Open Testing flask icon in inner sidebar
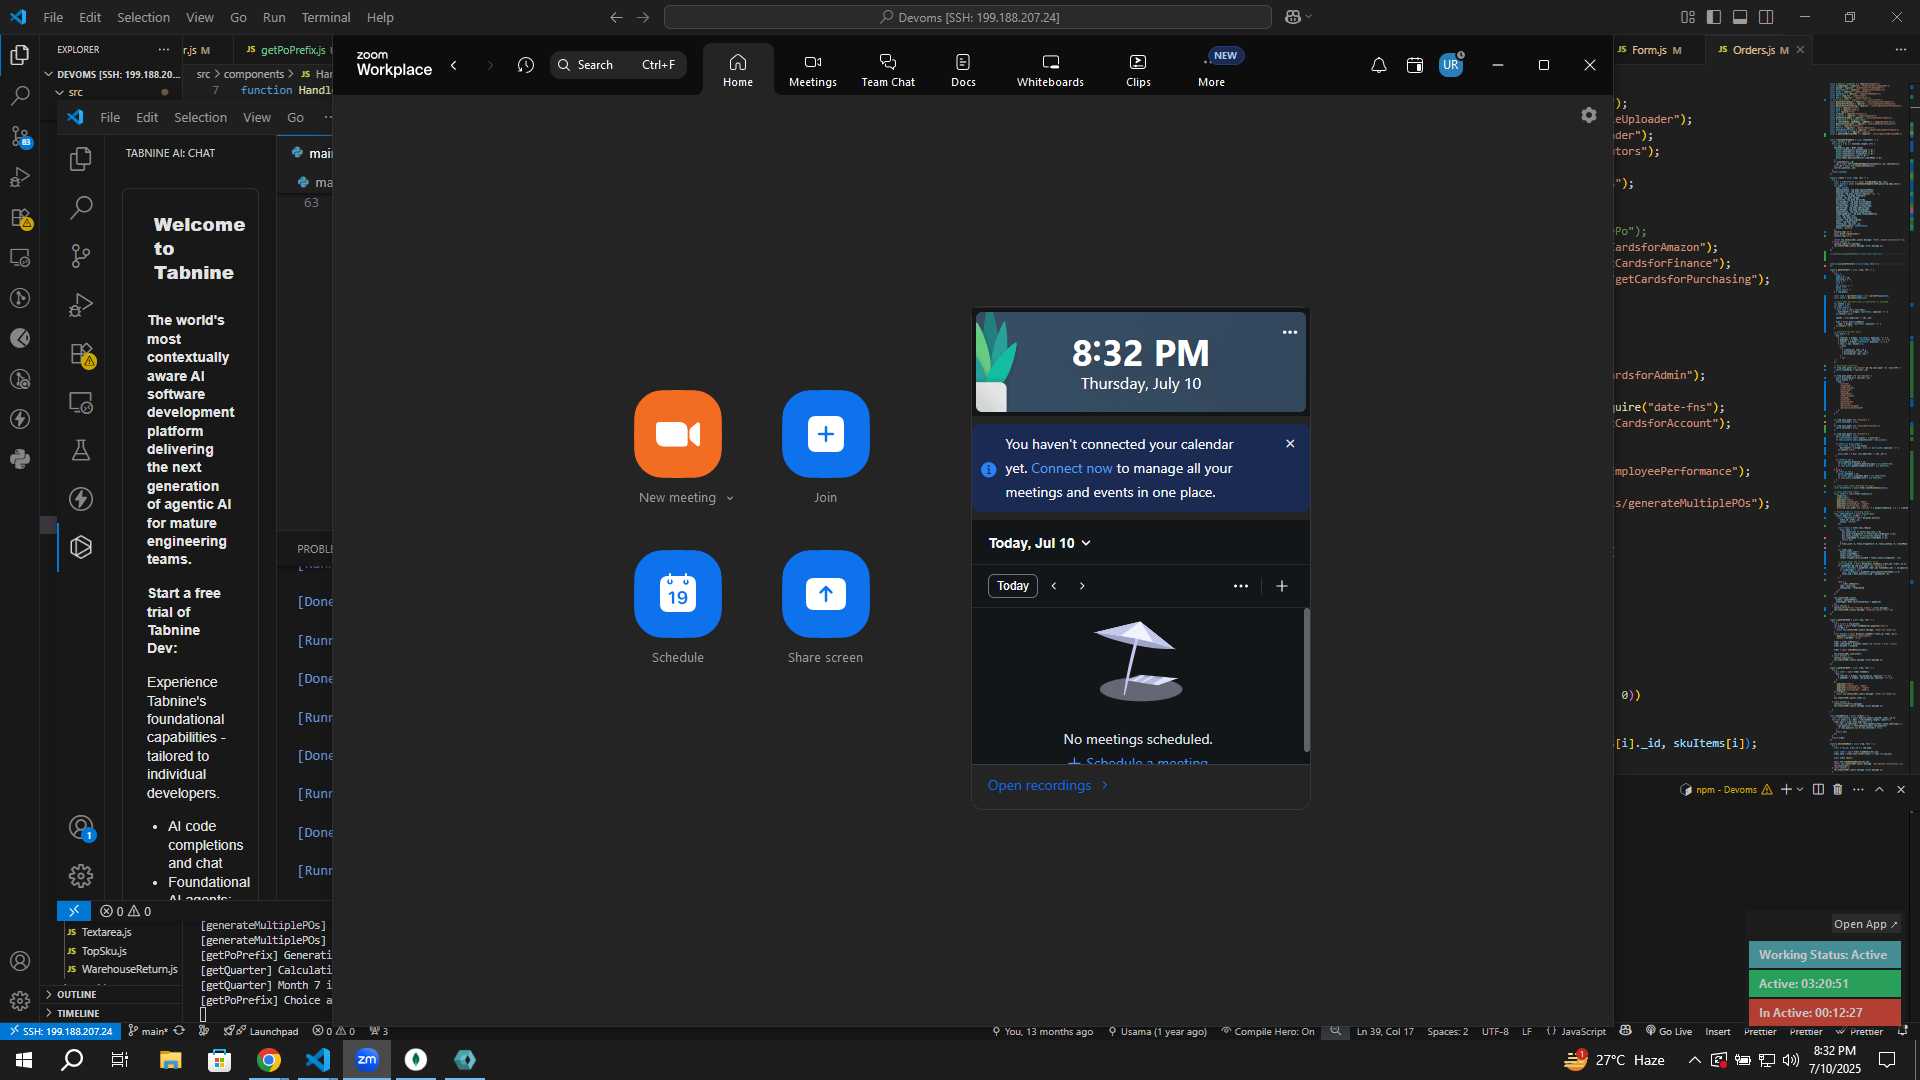This screenshot has height=1080, width=1920. point(81,450)
